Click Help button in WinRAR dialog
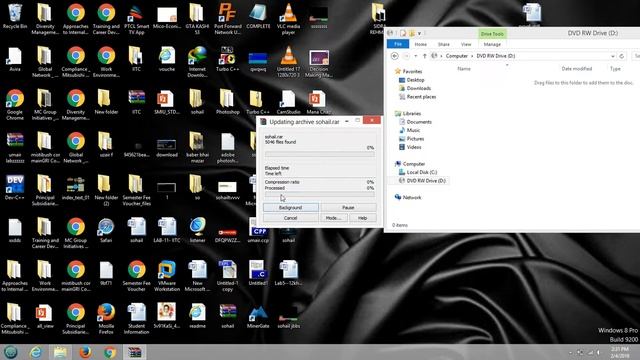640x360 pixels. pyautogui.click(x=362, y=218)
